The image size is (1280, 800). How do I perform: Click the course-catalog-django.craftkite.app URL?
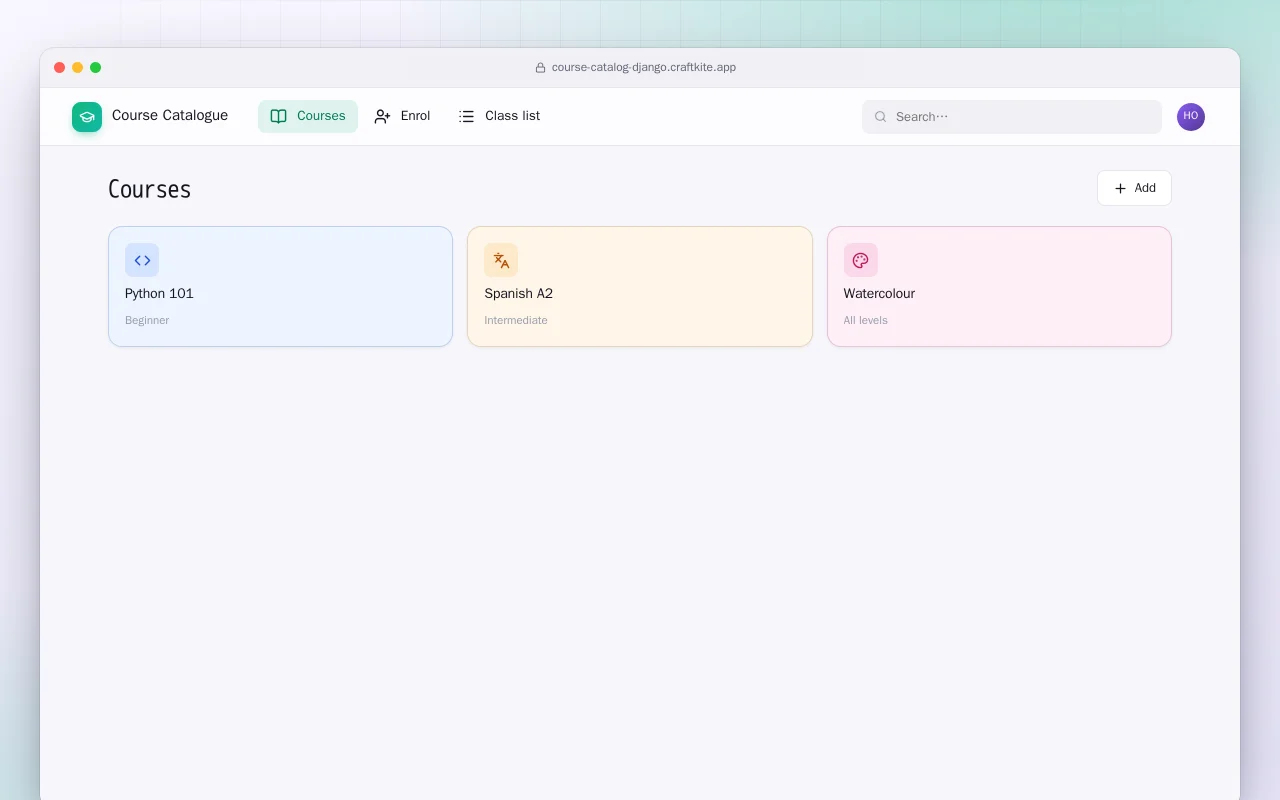[644, 68]
